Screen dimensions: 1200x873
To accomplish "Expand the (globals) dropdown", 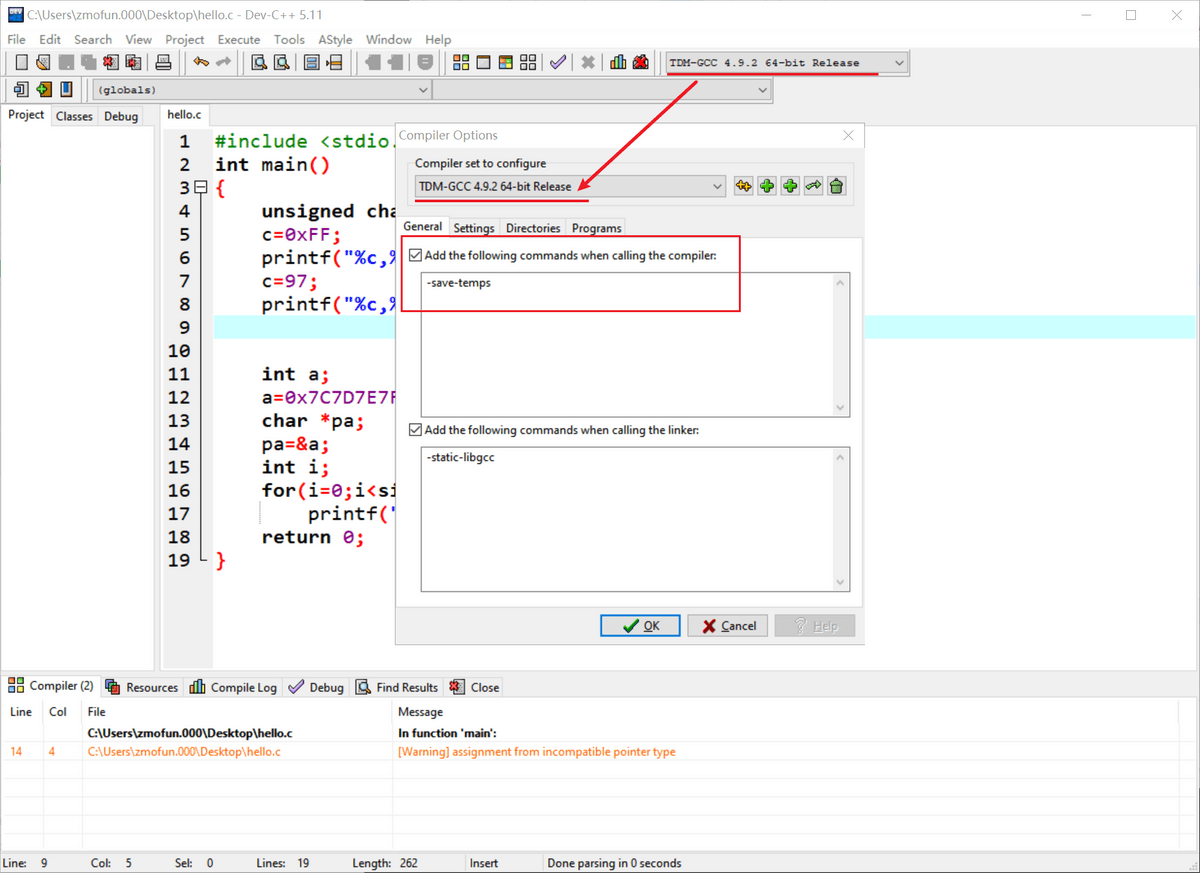I will tap(424, 89).
